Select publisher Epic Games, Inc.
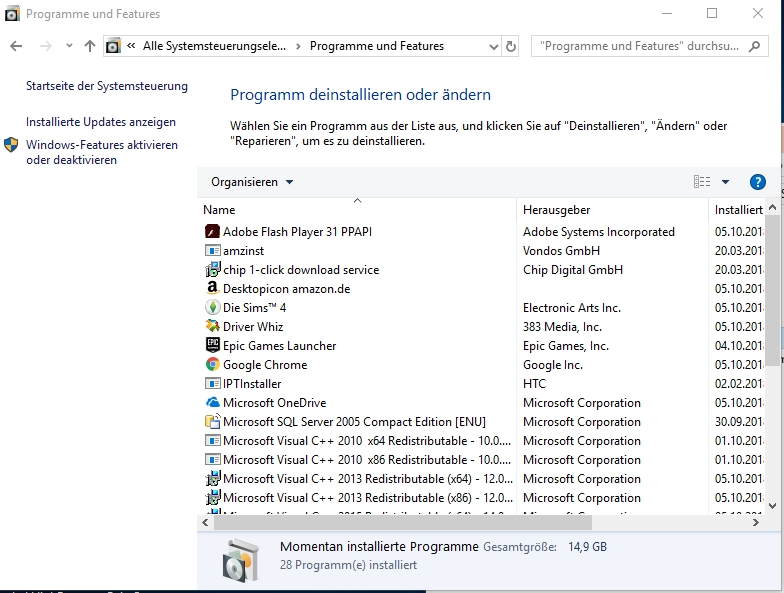The image size is (784, 593). [566, 346]
